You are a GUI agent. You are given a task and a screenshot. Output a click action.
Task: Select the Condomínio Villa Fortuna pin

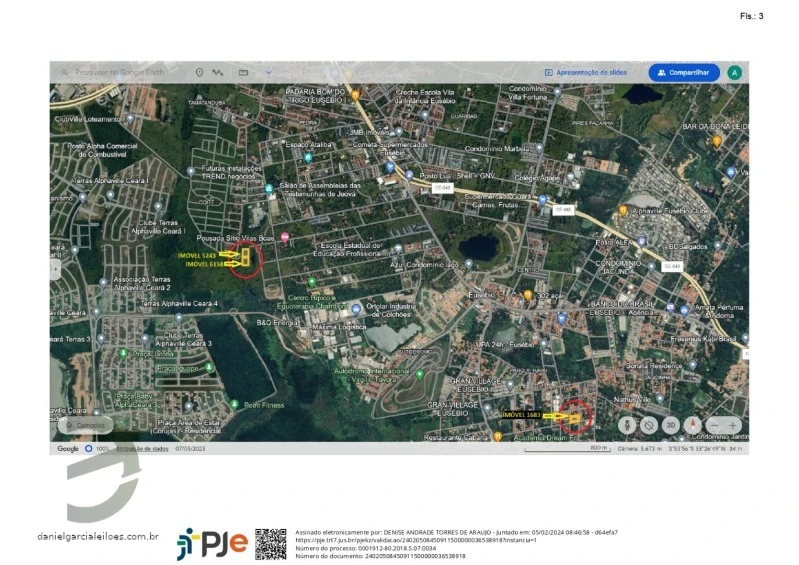coord(557,92)
